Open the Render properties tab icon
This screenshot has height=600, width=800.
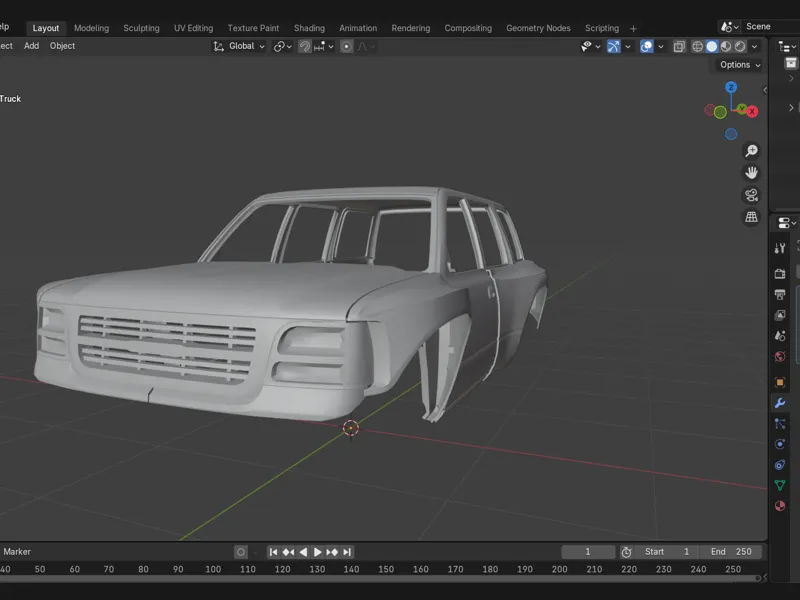click(x=780, y=273)
